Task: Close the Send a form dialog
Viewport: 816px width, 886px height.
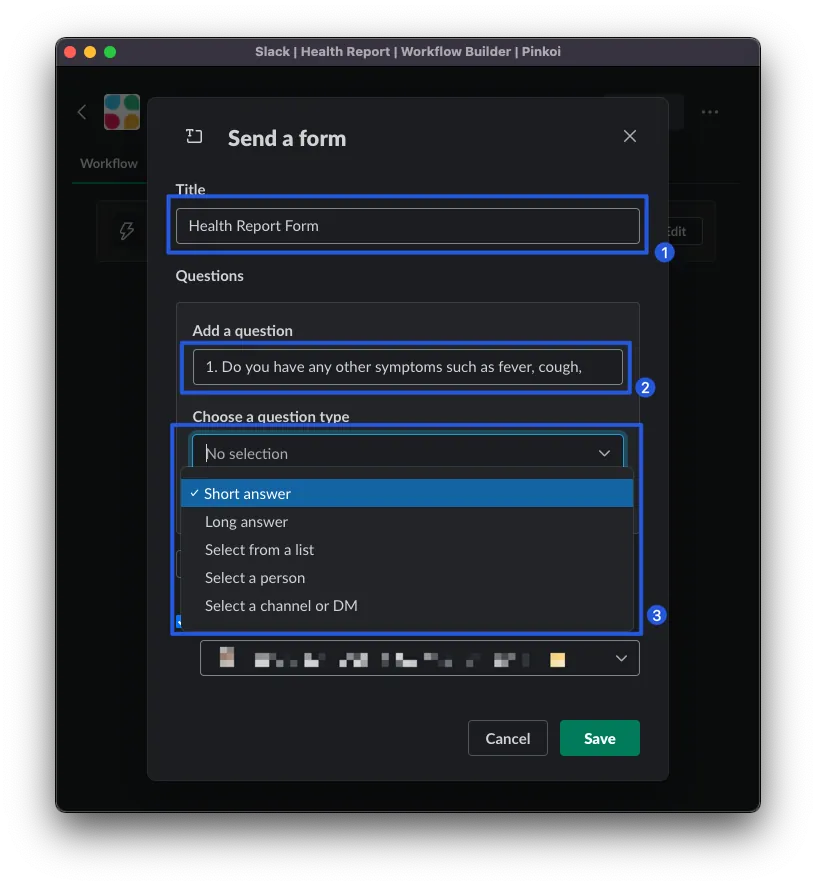Action: (x=629, y=136)
